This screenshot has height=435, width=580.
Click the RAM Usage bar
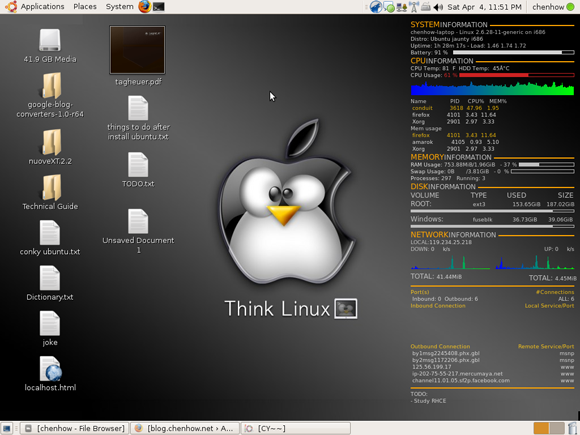[546, 165]
